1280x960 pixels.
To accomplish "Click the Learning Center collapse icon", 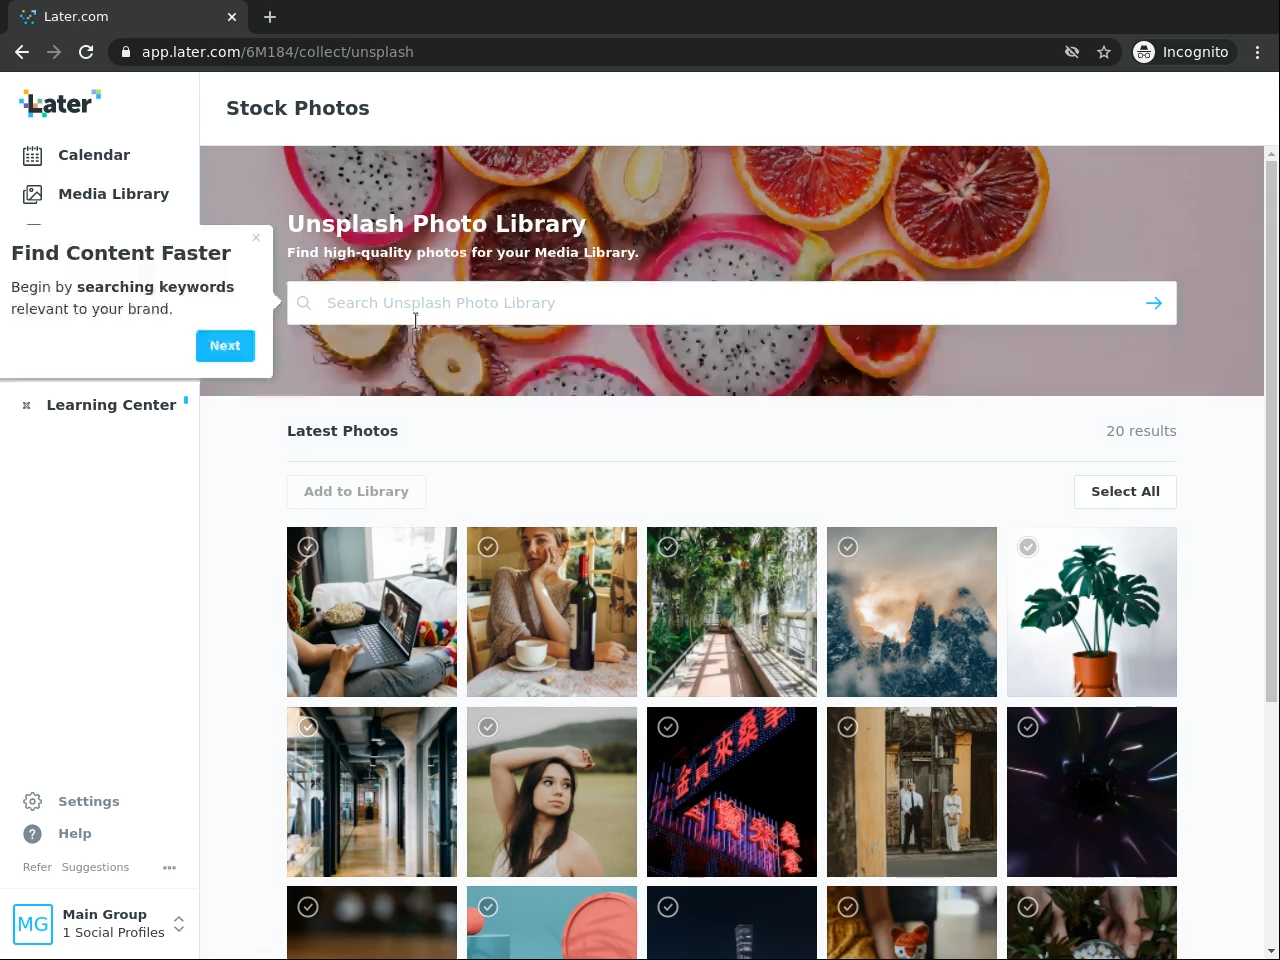I will pyautogui.click(x=27, y=405).
